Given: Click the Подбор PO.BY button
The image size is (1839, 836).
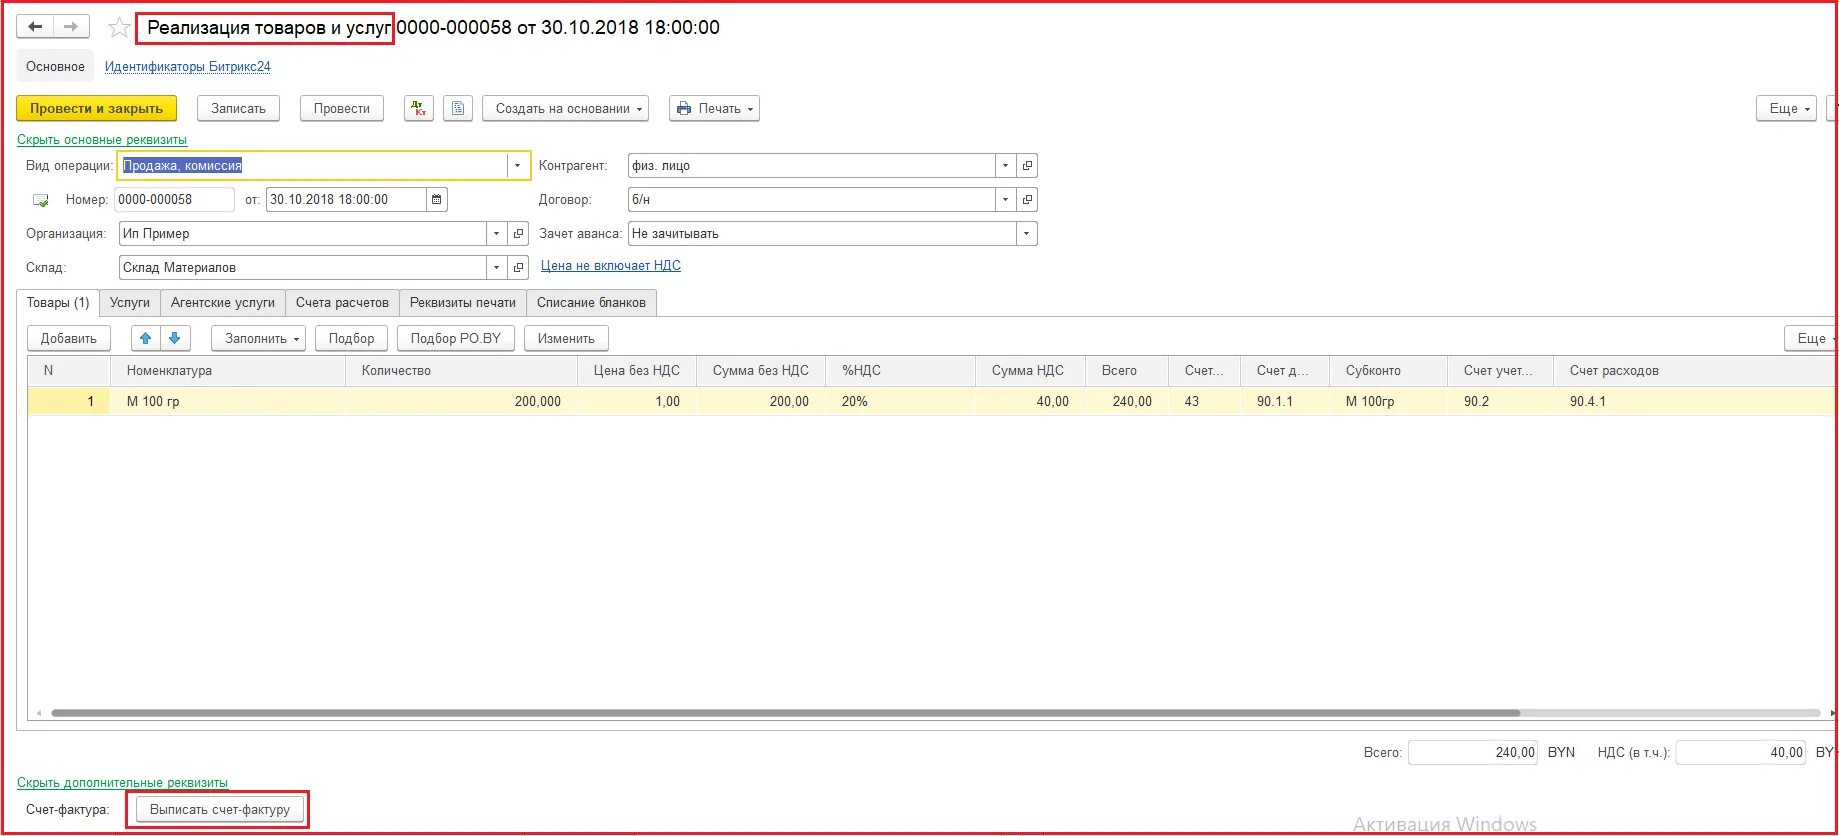Looking at the screenshot, I should pyautogui.click(x=456, y=338).
